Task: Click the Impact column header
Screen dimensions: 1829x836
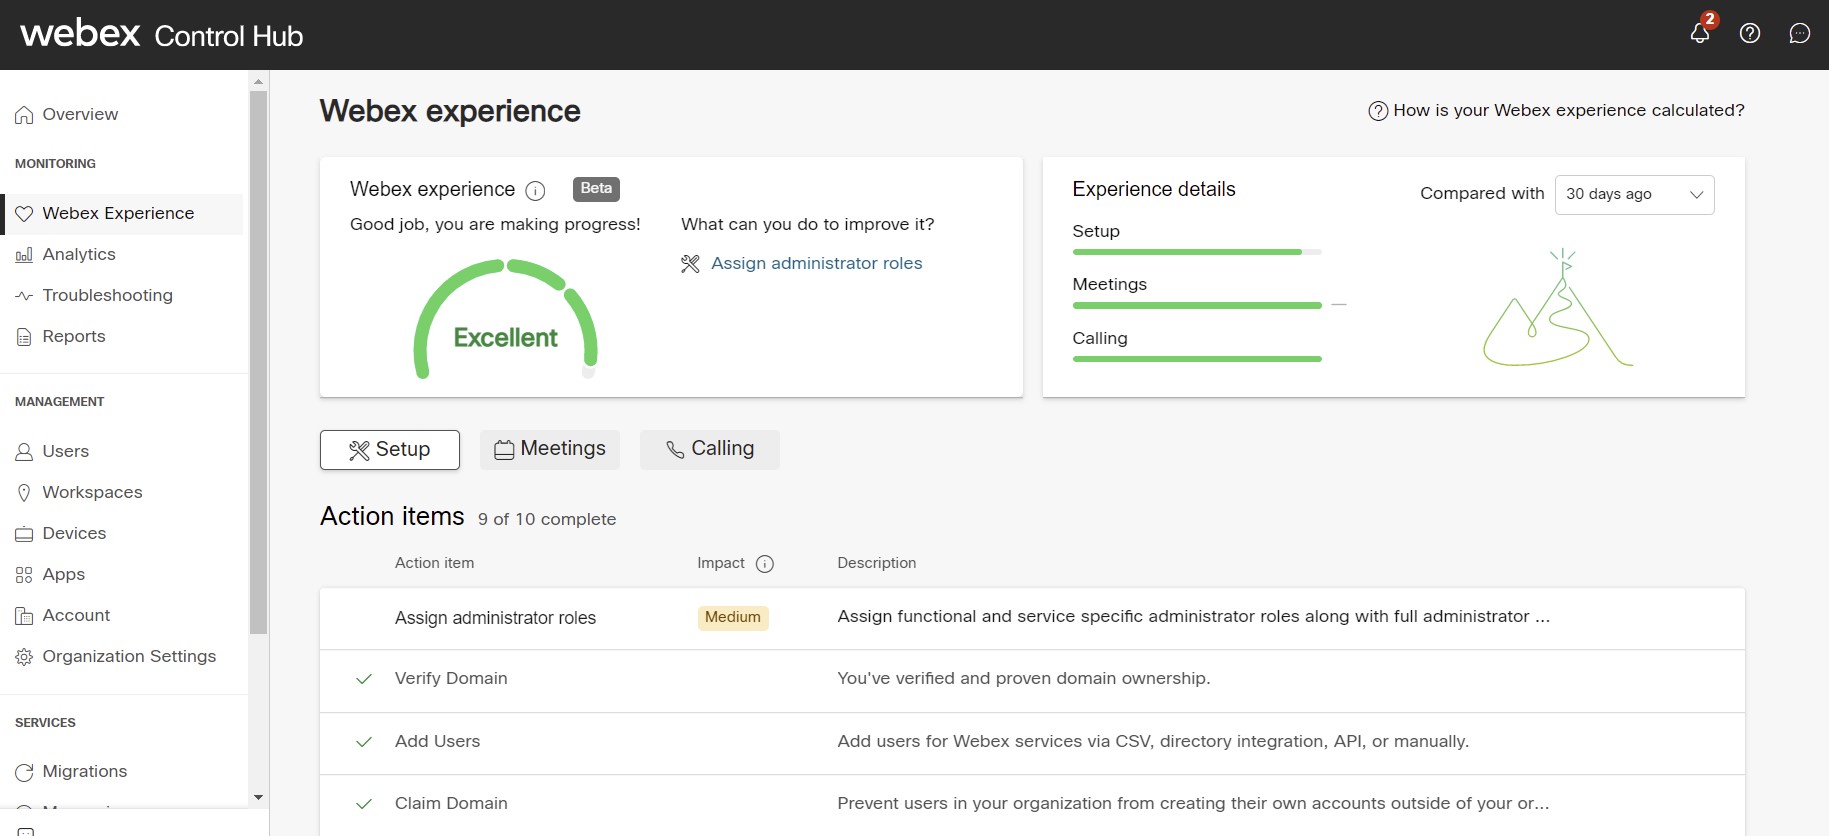Action: [721, 563]
